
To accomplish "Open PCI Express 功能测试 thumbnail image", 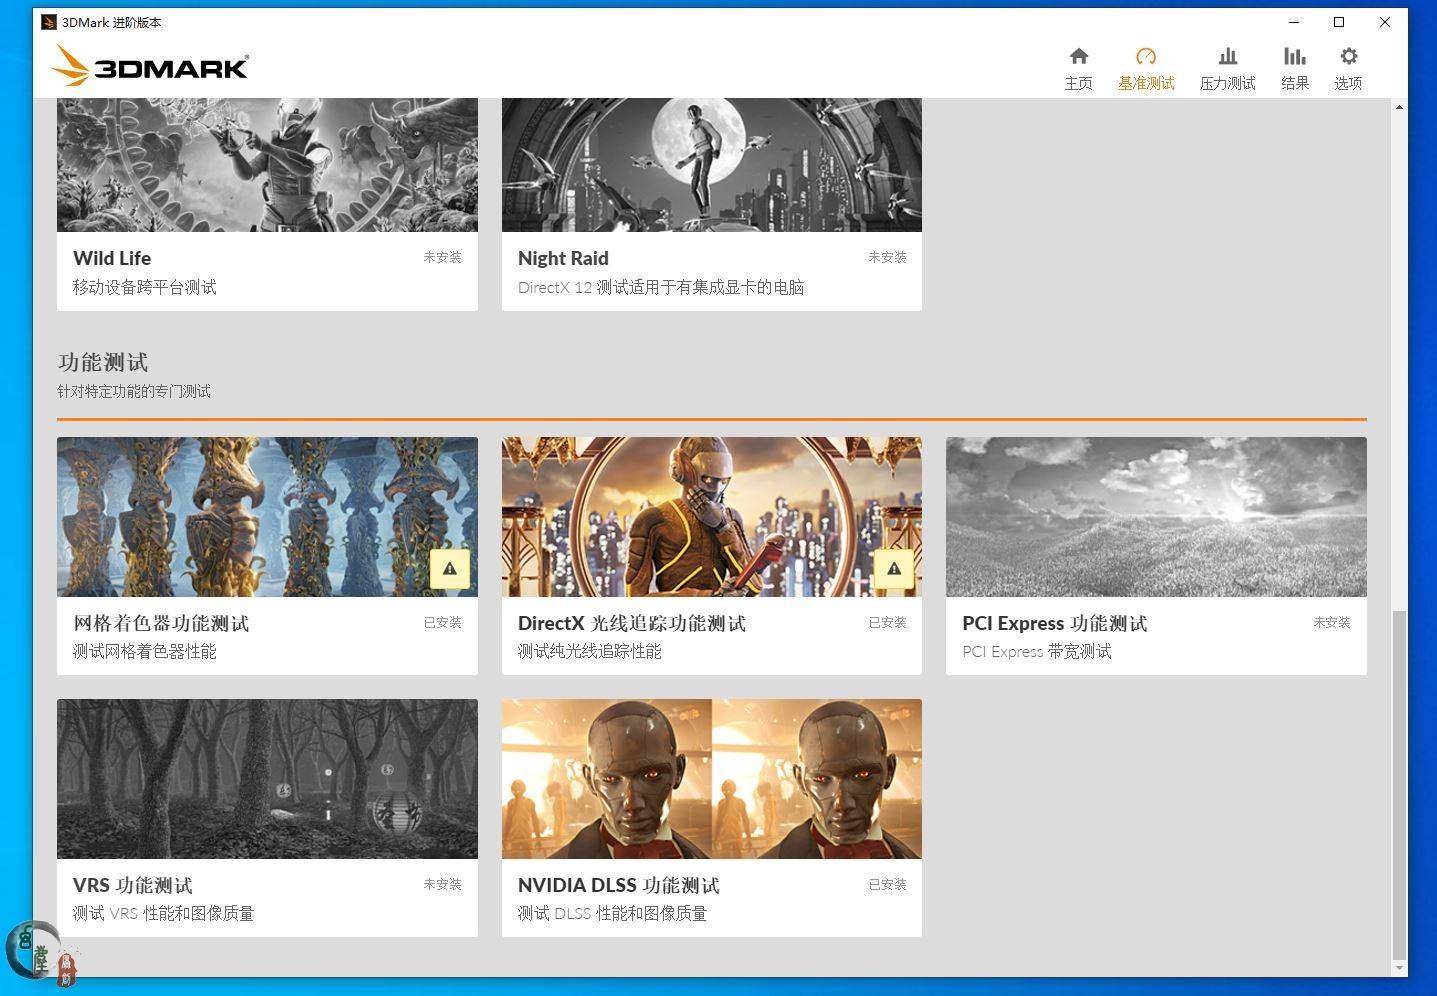I will coord(1156,517).
